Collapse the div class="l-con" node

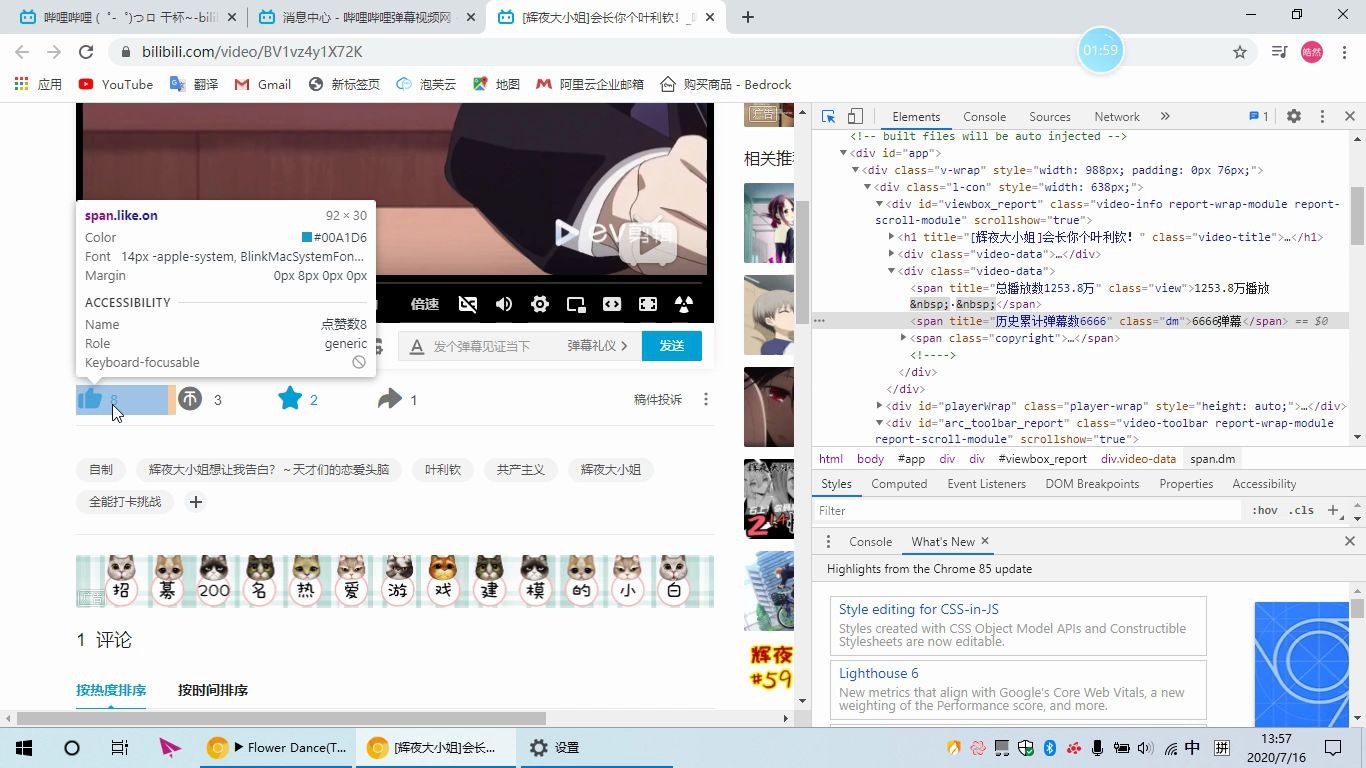tap(867, 187)
